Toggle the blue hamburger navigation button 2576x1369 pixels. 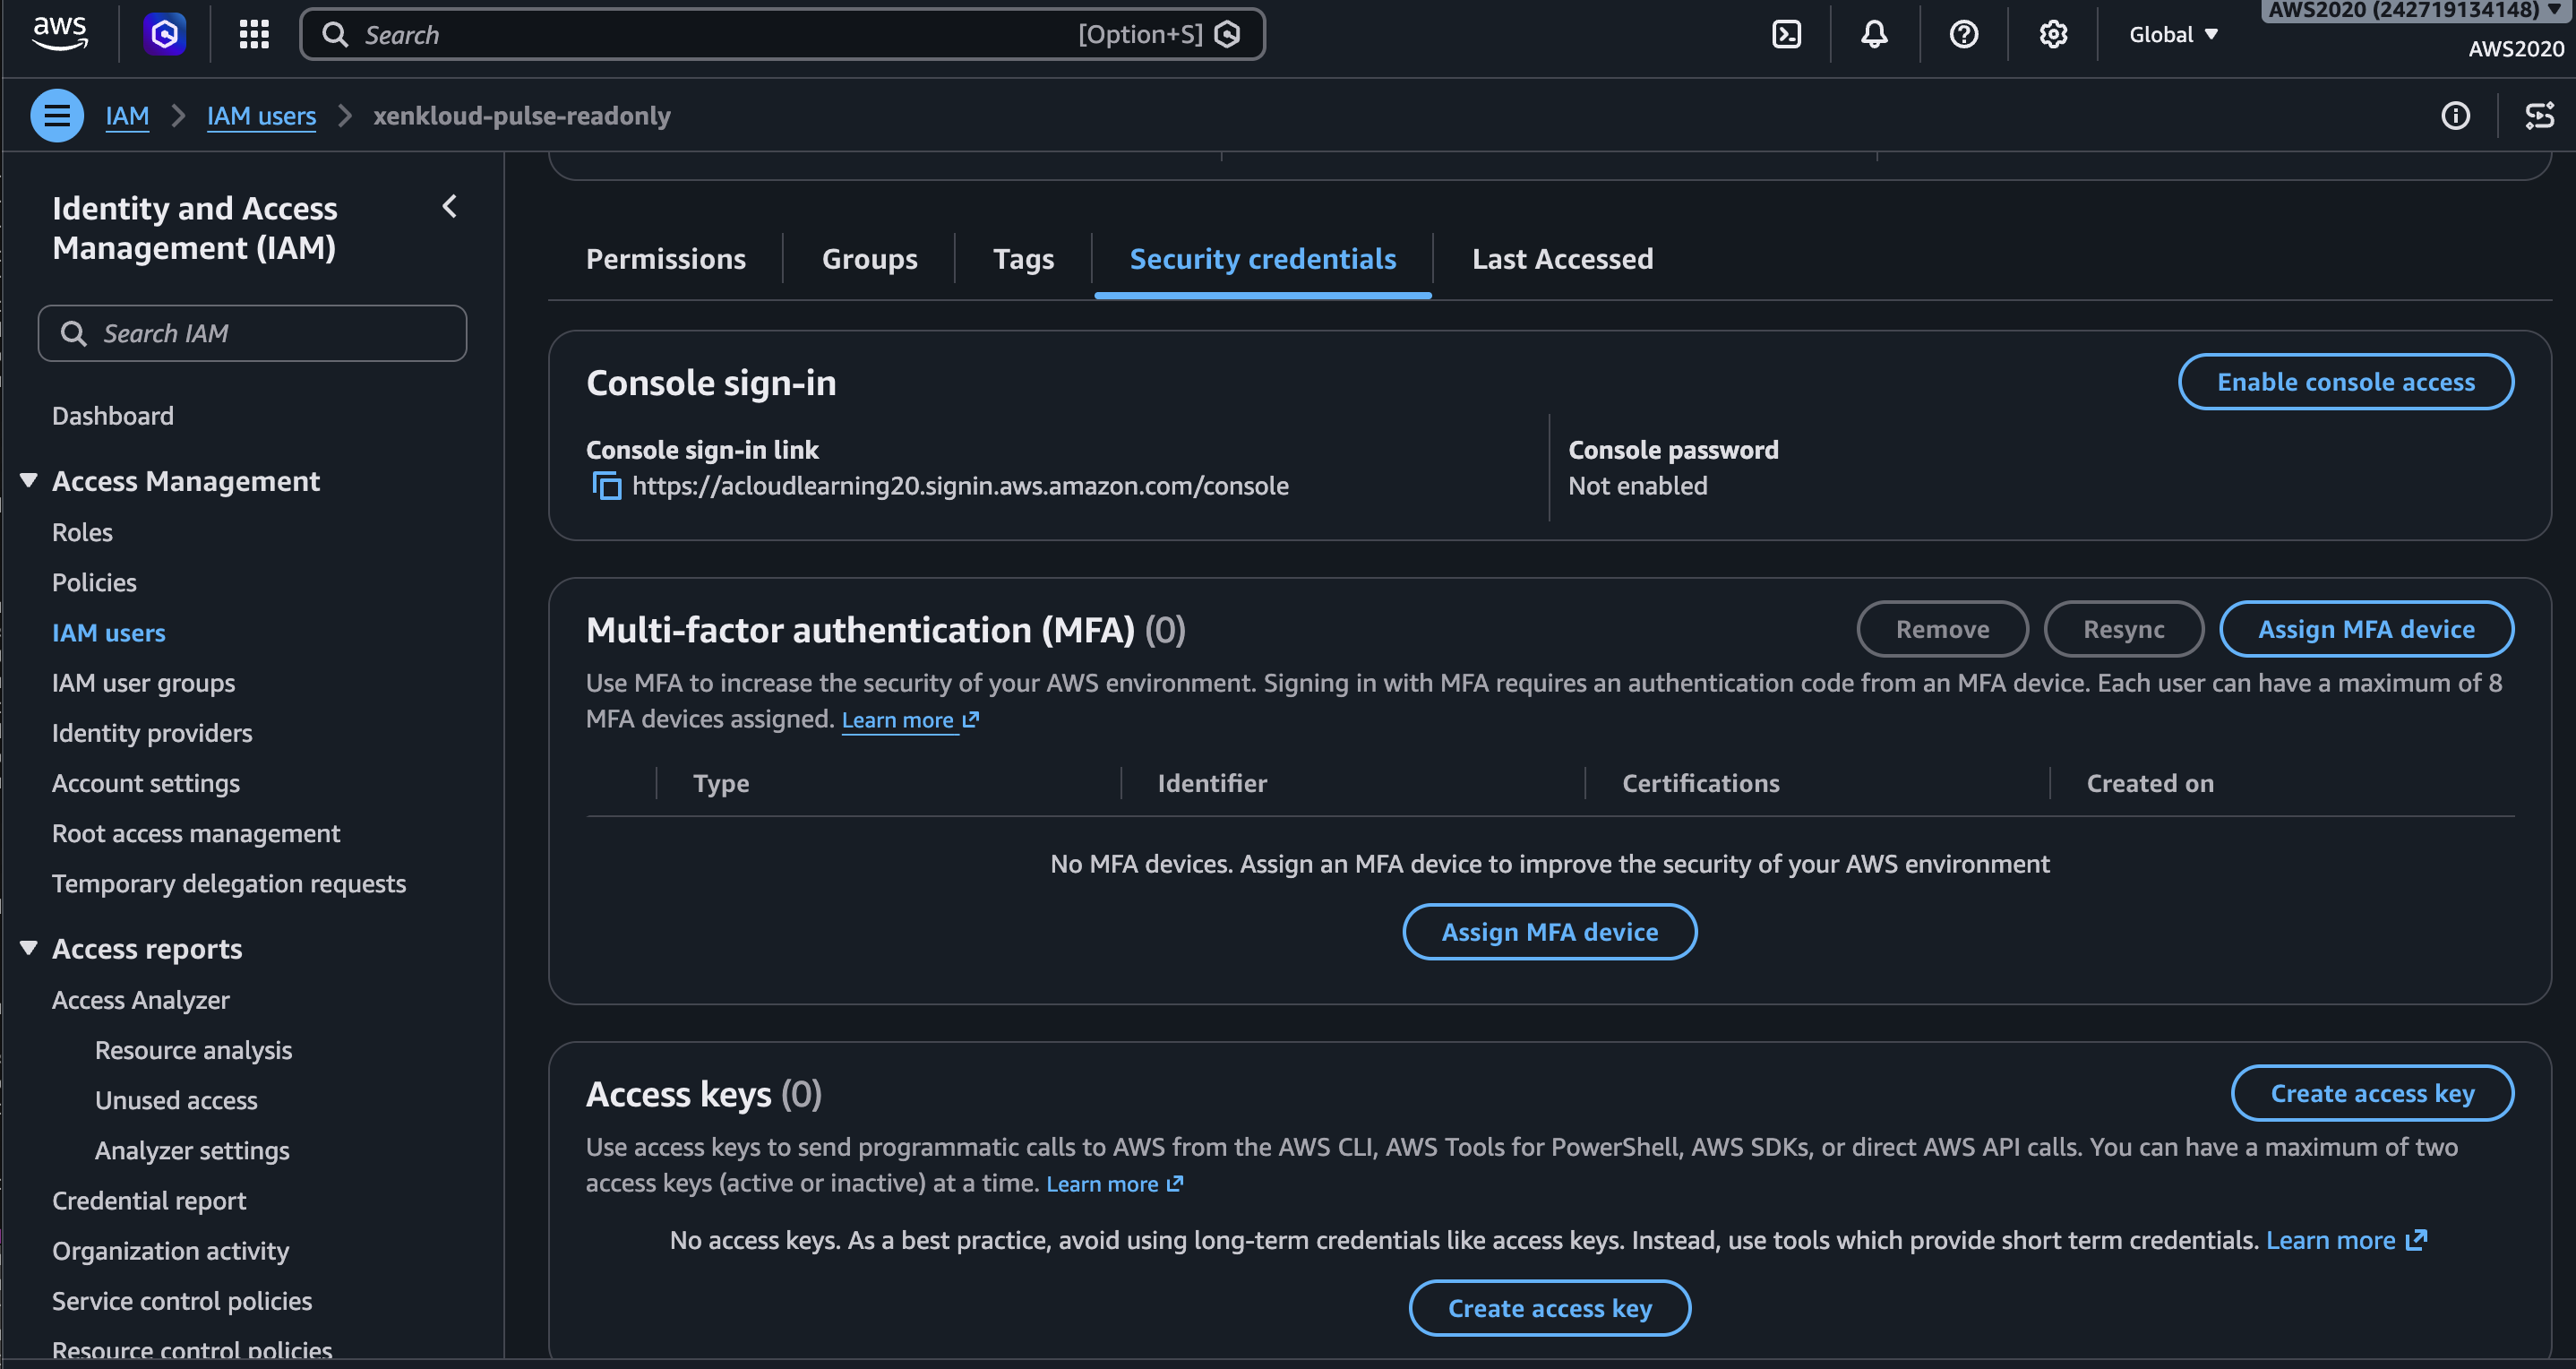point(57,116)
